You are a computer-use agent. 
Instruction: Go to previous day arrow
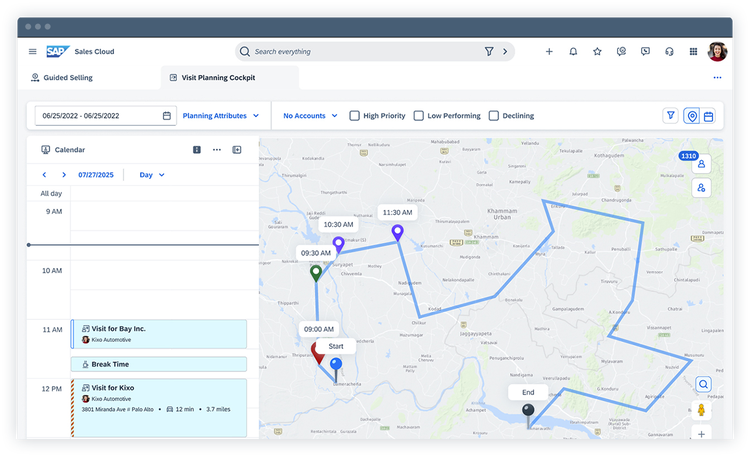click(x=44, y=175)
